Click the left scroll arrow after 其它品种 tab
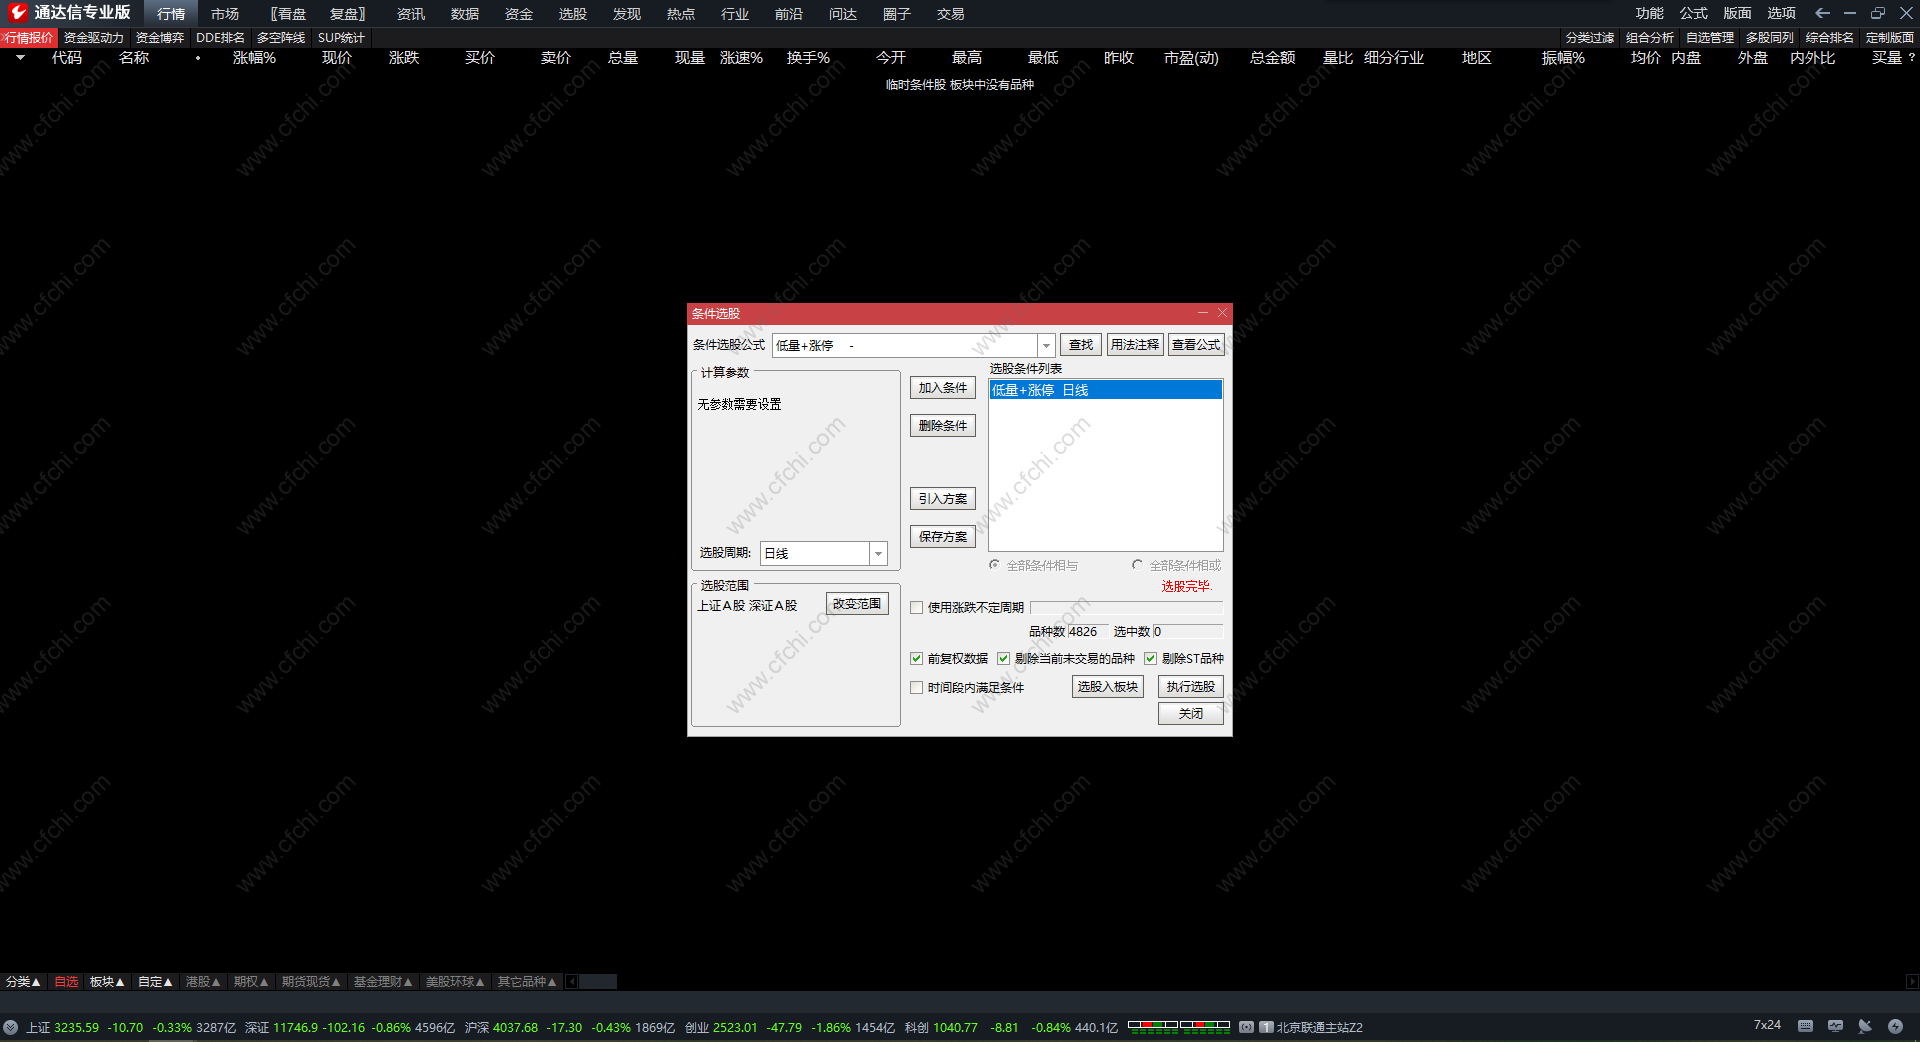 572,982
